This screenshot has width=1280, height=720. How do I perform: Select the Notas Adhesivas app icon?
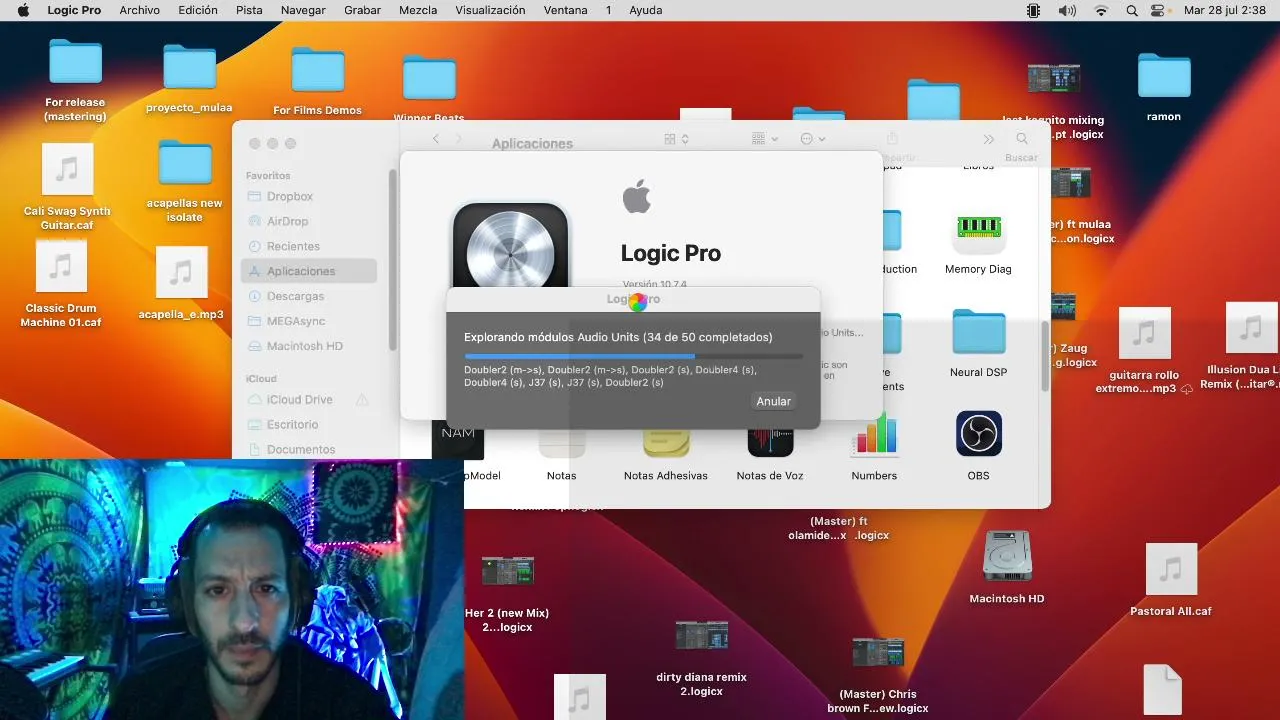click(x=666, y=441)
